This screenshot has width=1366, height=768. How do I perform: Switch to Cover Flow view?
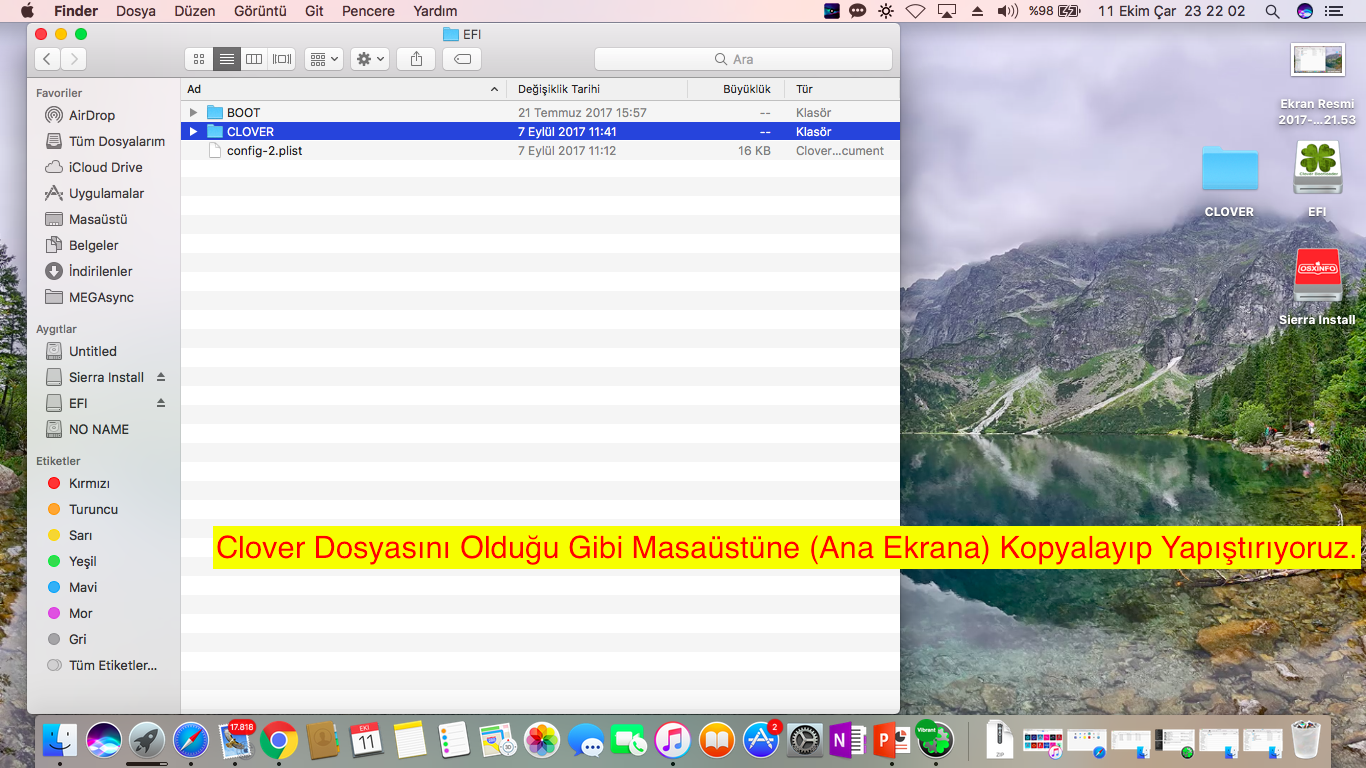tap(282, 59)
